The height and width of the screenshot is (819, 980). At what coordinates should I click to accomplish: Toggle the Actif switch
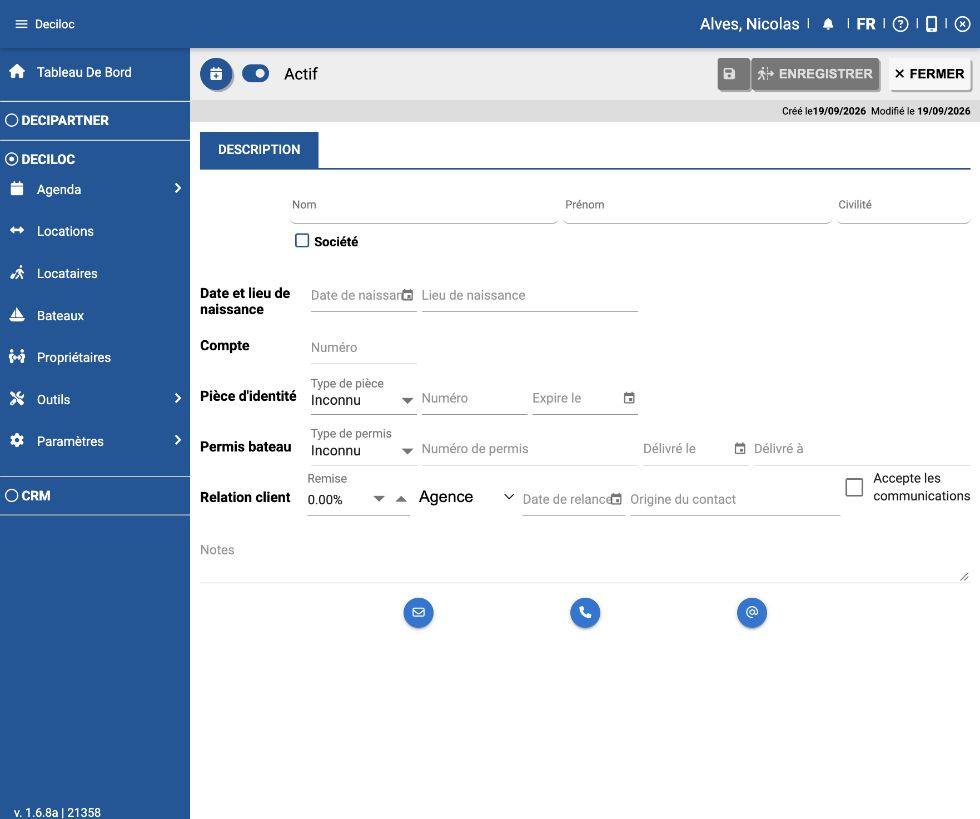pyautogui.click(x=256, y=74)
